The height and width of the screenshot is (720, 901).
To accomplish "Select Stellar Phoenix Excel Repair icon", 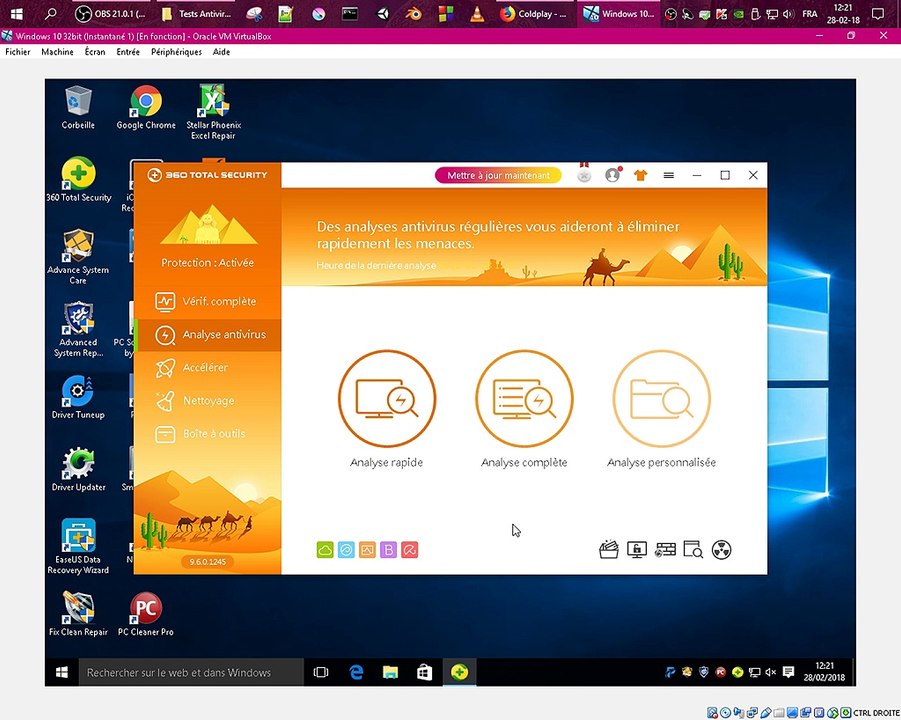I will tap(213, 112).
